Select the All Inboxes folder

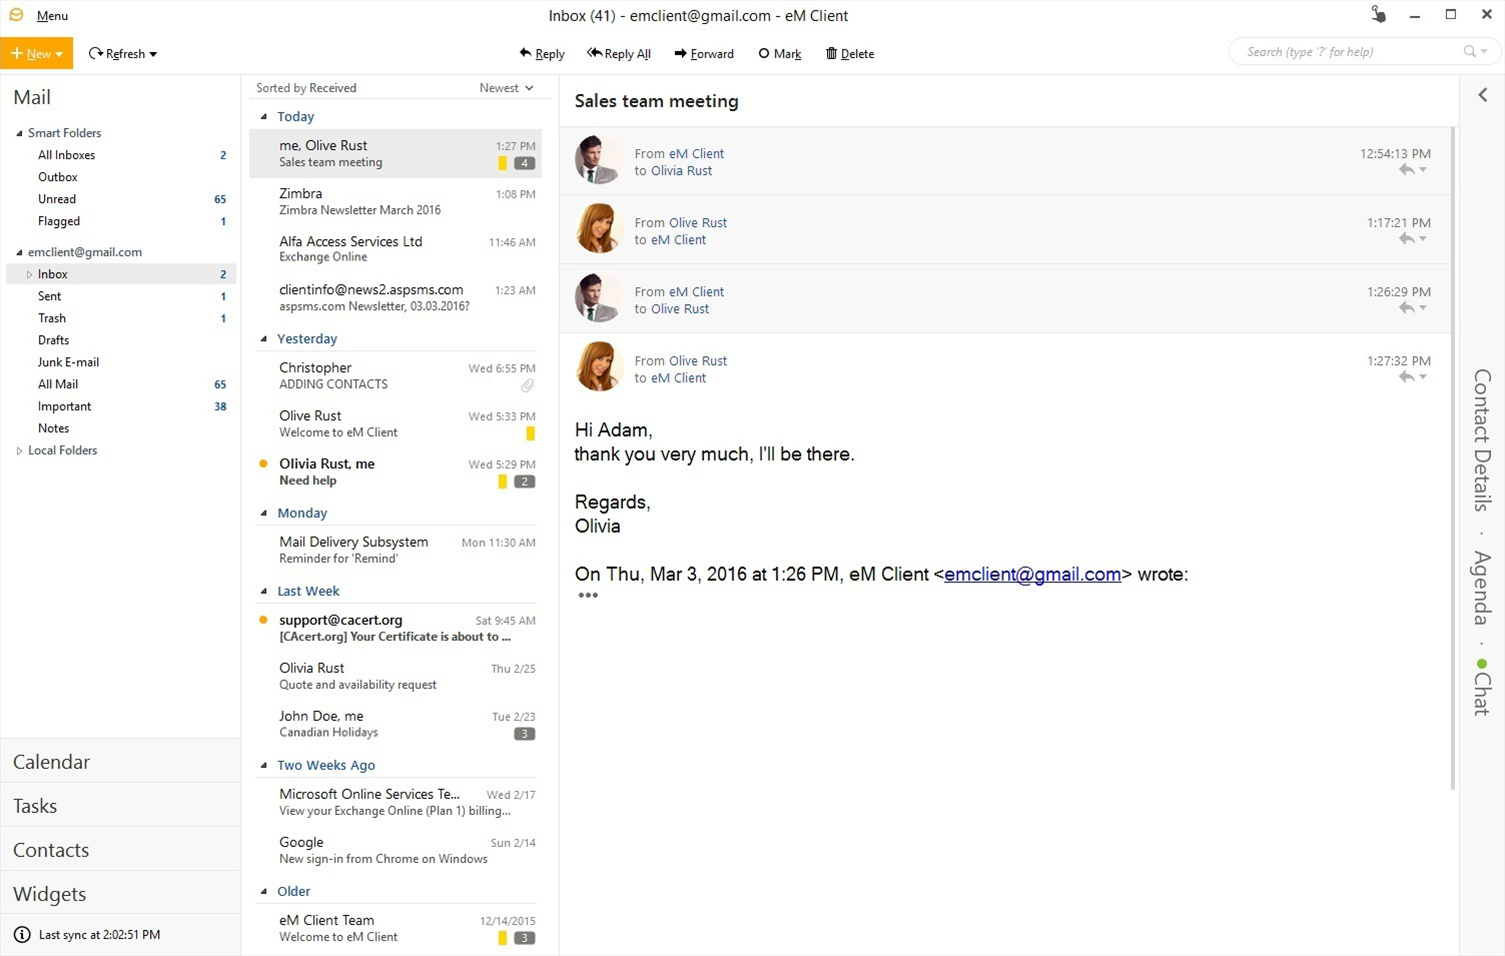66,155
